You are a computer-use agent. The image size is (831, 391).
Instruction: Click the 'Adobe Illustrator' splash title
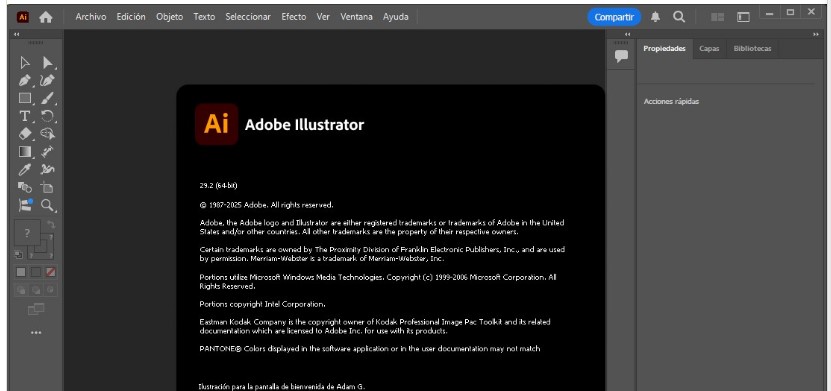pyautogui.click(x=304, y=125)
